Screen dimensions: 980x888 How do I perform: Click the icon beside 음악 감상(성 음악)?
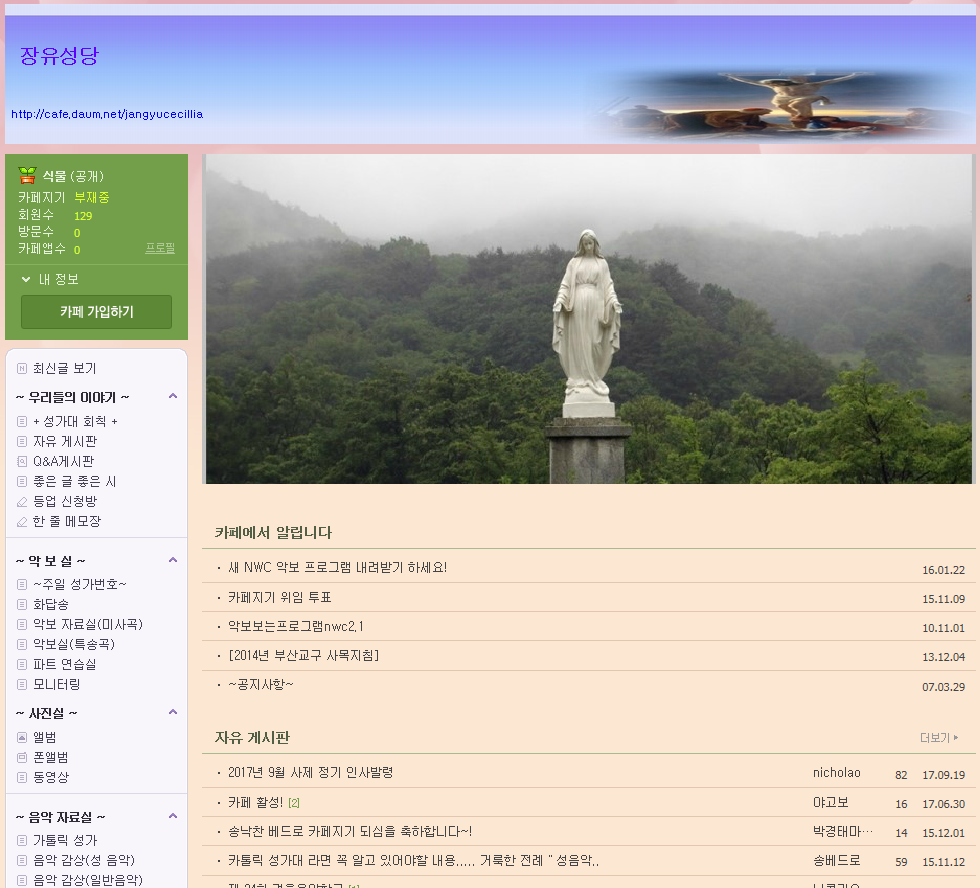point(22,861)
